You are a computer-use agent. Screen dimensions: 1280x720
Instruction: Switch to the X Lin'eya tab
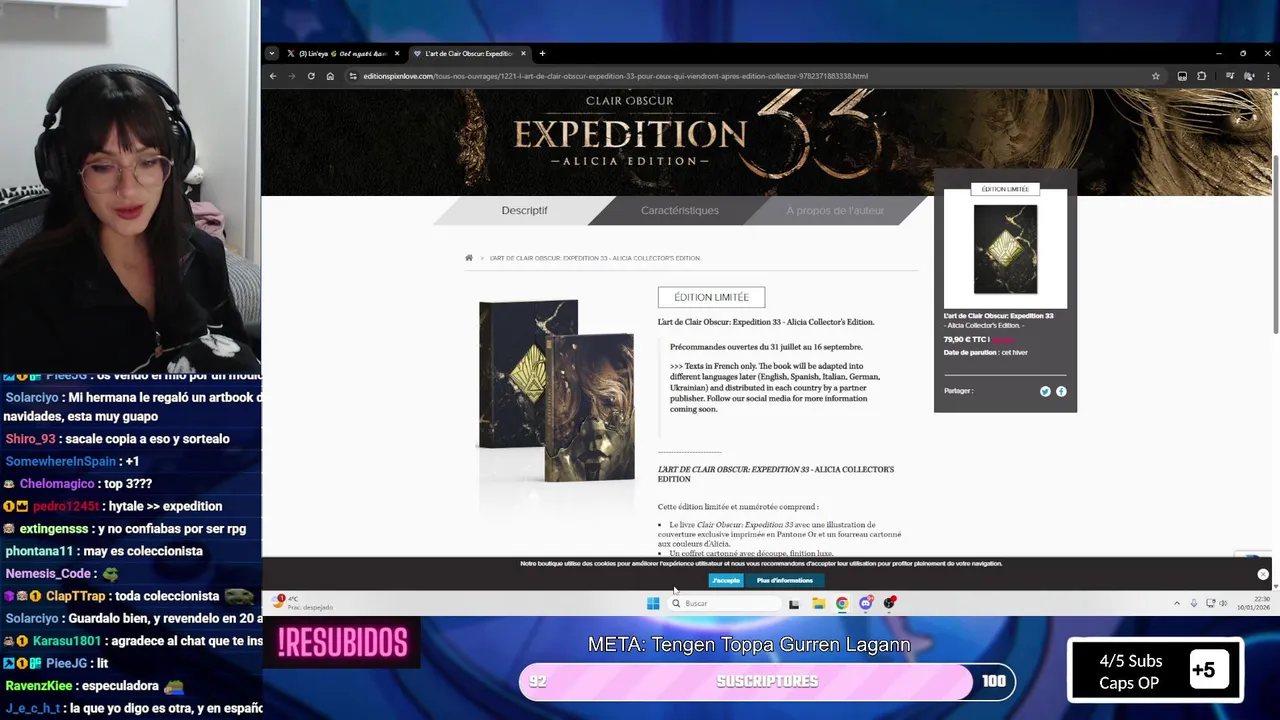[x=342, y=54]
